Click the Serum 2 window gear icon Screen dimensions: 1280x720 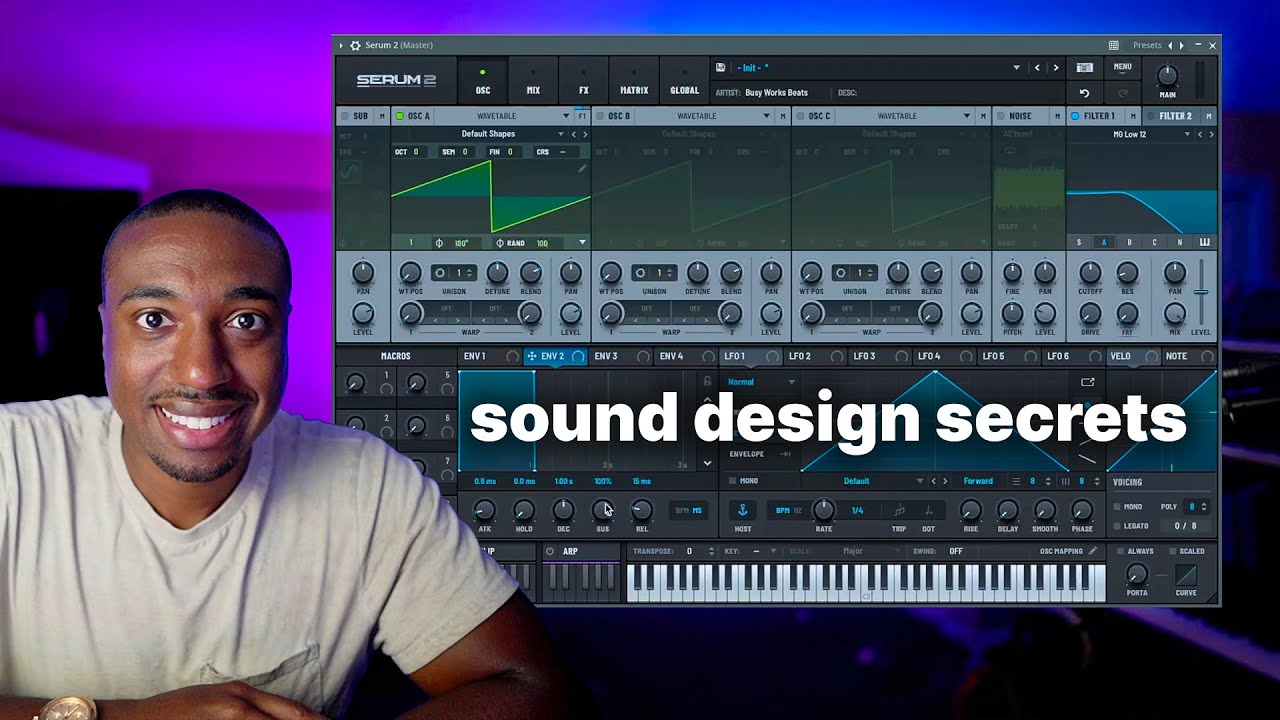[355, 45]
